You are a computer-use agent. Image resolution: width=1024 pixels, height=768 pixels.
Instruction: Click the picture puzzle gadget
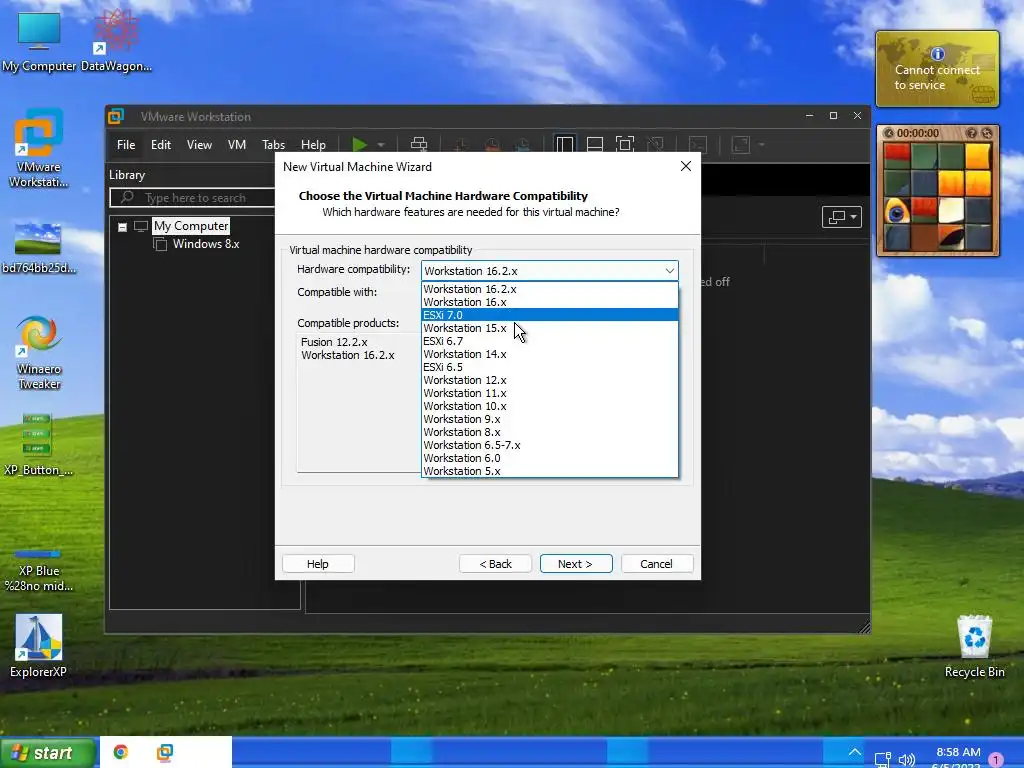pyautogui.click(x=938, y=191)
